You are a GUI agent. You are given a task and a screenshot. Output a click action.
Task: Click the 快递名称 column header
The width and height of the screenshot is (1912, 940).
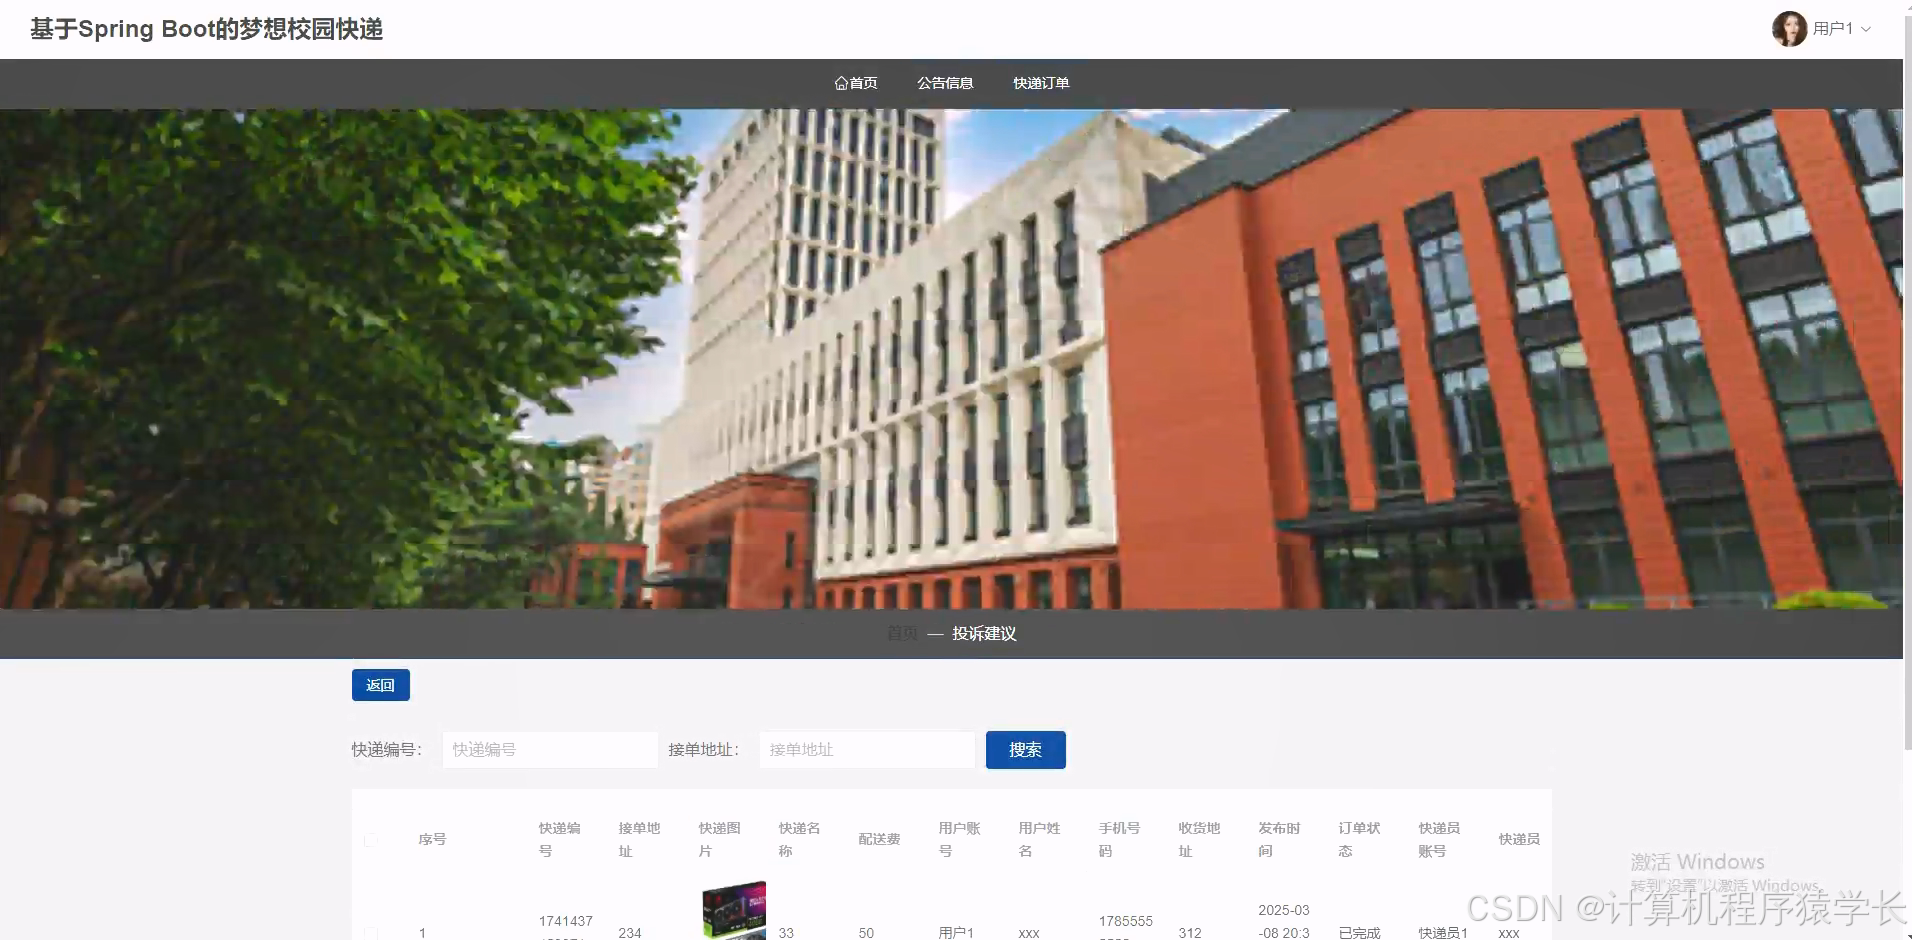click(799, 839)
